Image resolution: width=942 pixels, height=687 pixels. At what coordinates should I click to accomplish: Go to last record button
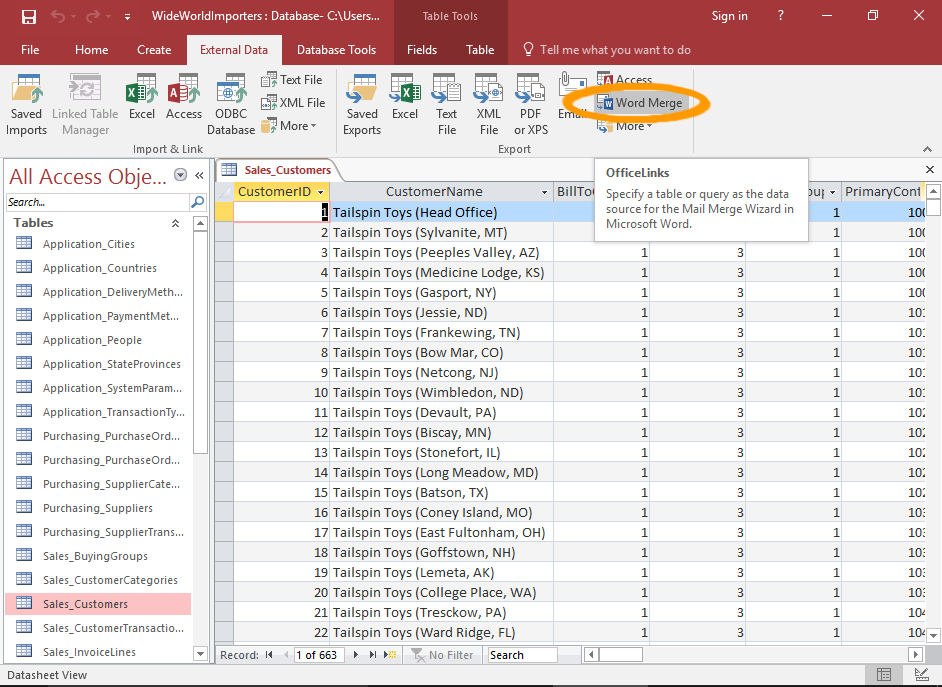[x=373, y=655]
